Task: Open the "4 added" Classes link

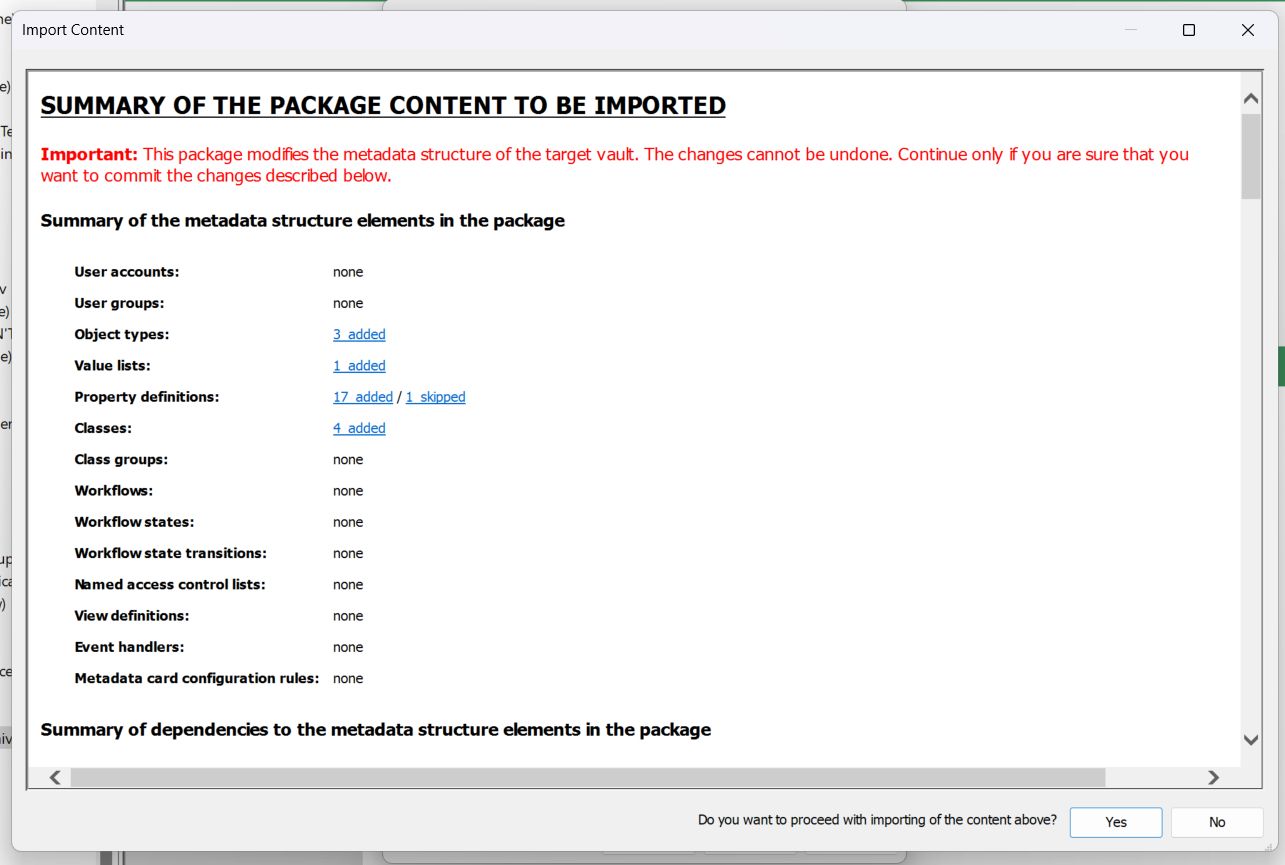Action: [359, 428]
